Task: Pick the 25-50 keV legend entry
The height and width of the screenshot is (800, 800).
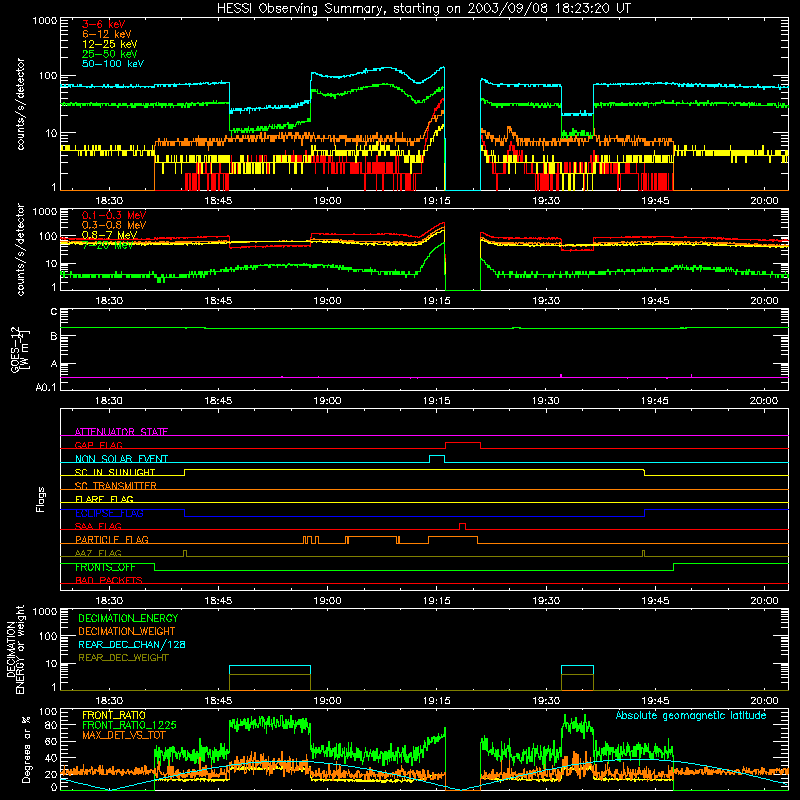Action: point(109,54)
